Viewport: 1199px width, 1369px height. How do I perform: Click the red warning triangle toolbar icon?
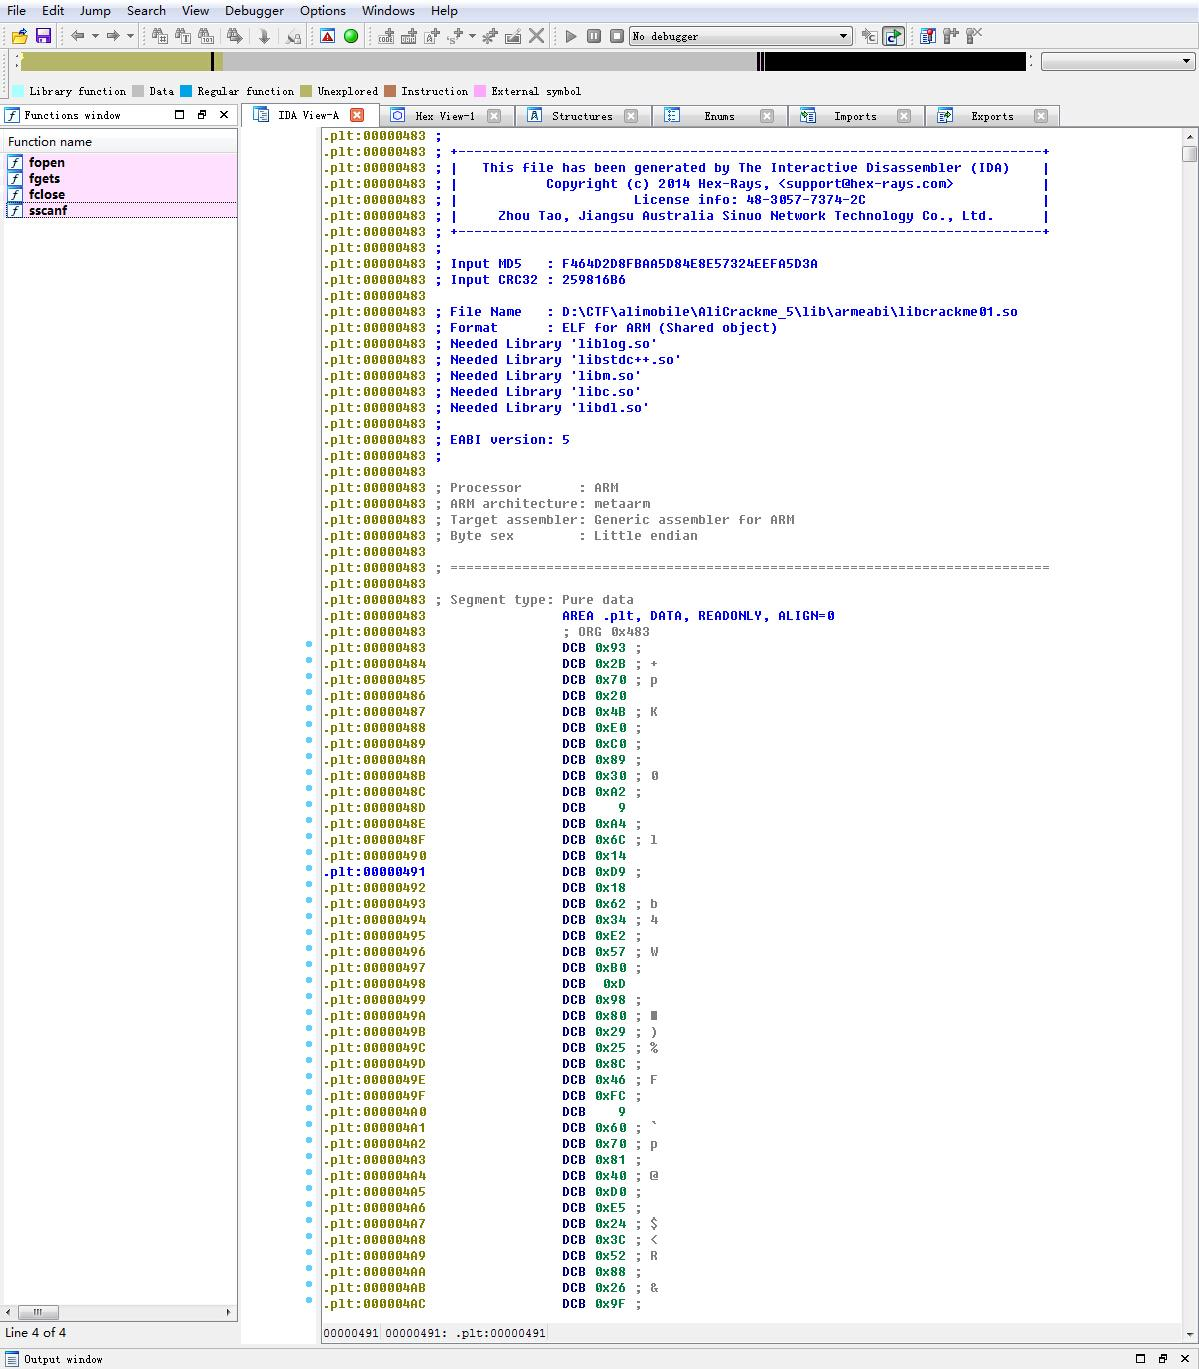point(328,36)
